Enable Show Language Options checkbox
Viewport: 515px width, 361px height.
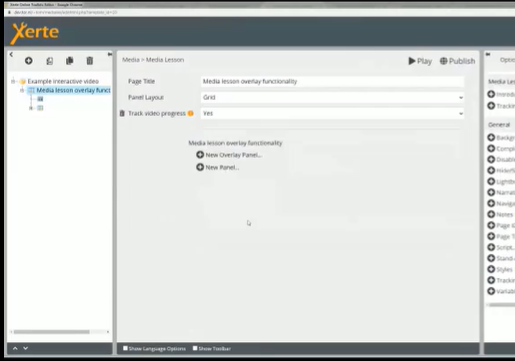coord(125,348)
